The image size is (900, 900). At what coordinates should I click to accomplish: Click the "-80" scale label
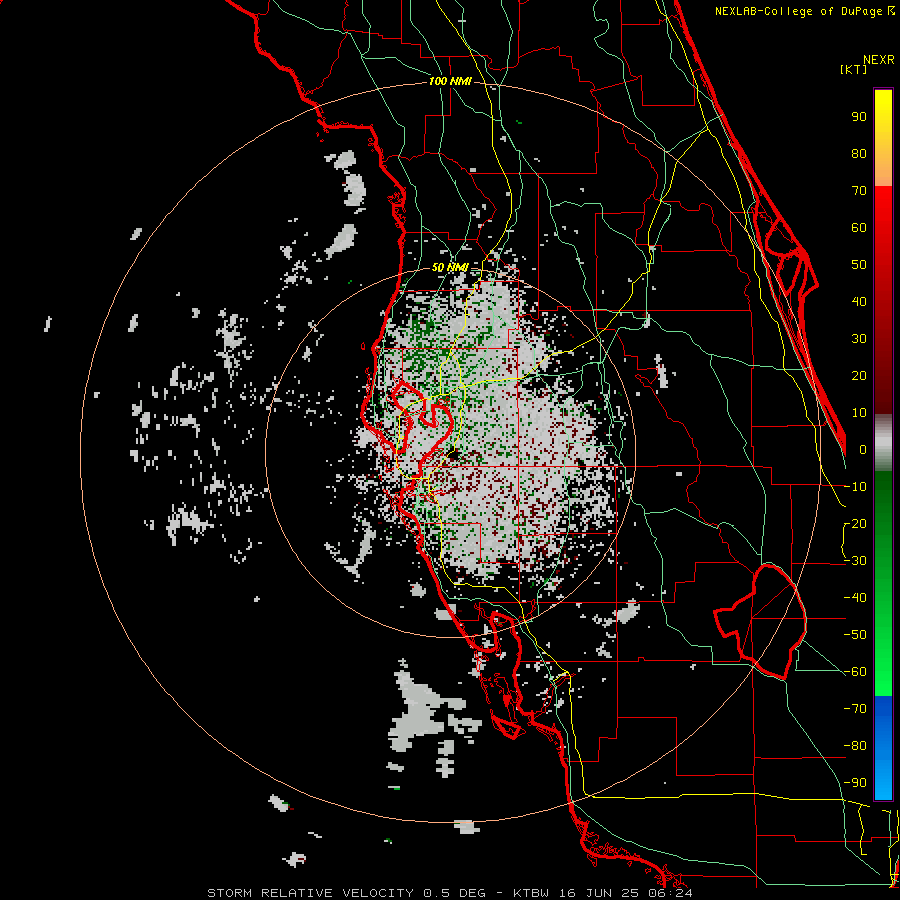click(x=856, y=746)
